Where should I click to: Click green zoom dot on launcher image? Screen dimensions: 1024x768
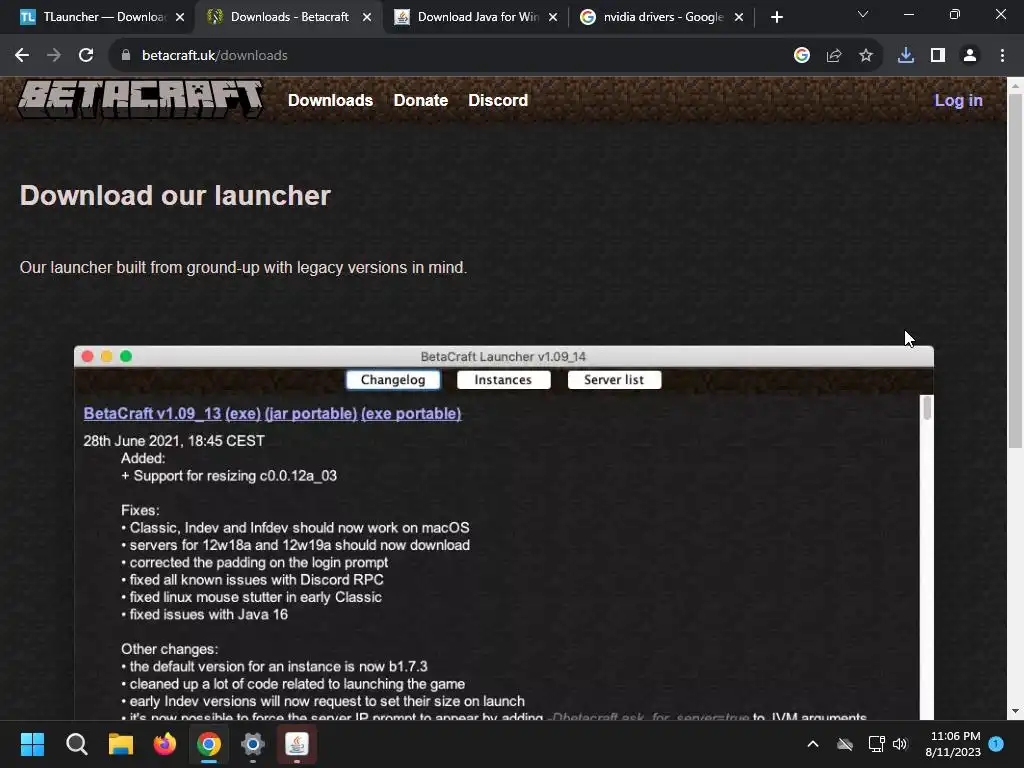coord(126,356)
